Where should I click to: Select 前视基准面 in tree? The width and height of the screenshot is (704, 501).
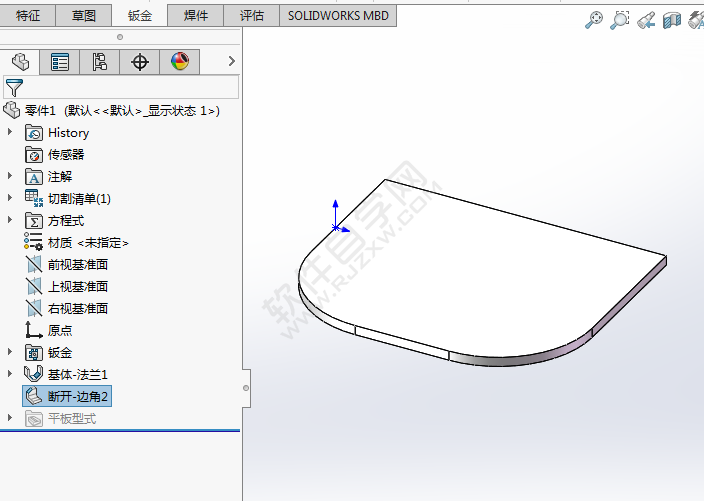[78, 265]
